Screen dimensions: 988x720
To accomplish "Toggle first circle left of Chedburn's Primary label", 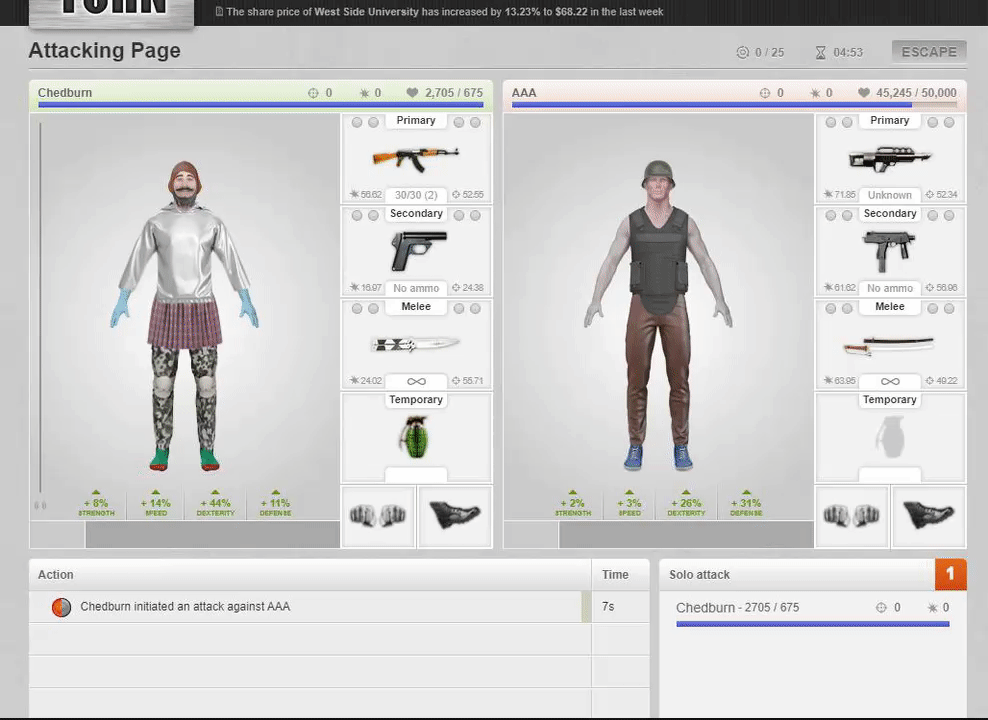I will 357,122.
